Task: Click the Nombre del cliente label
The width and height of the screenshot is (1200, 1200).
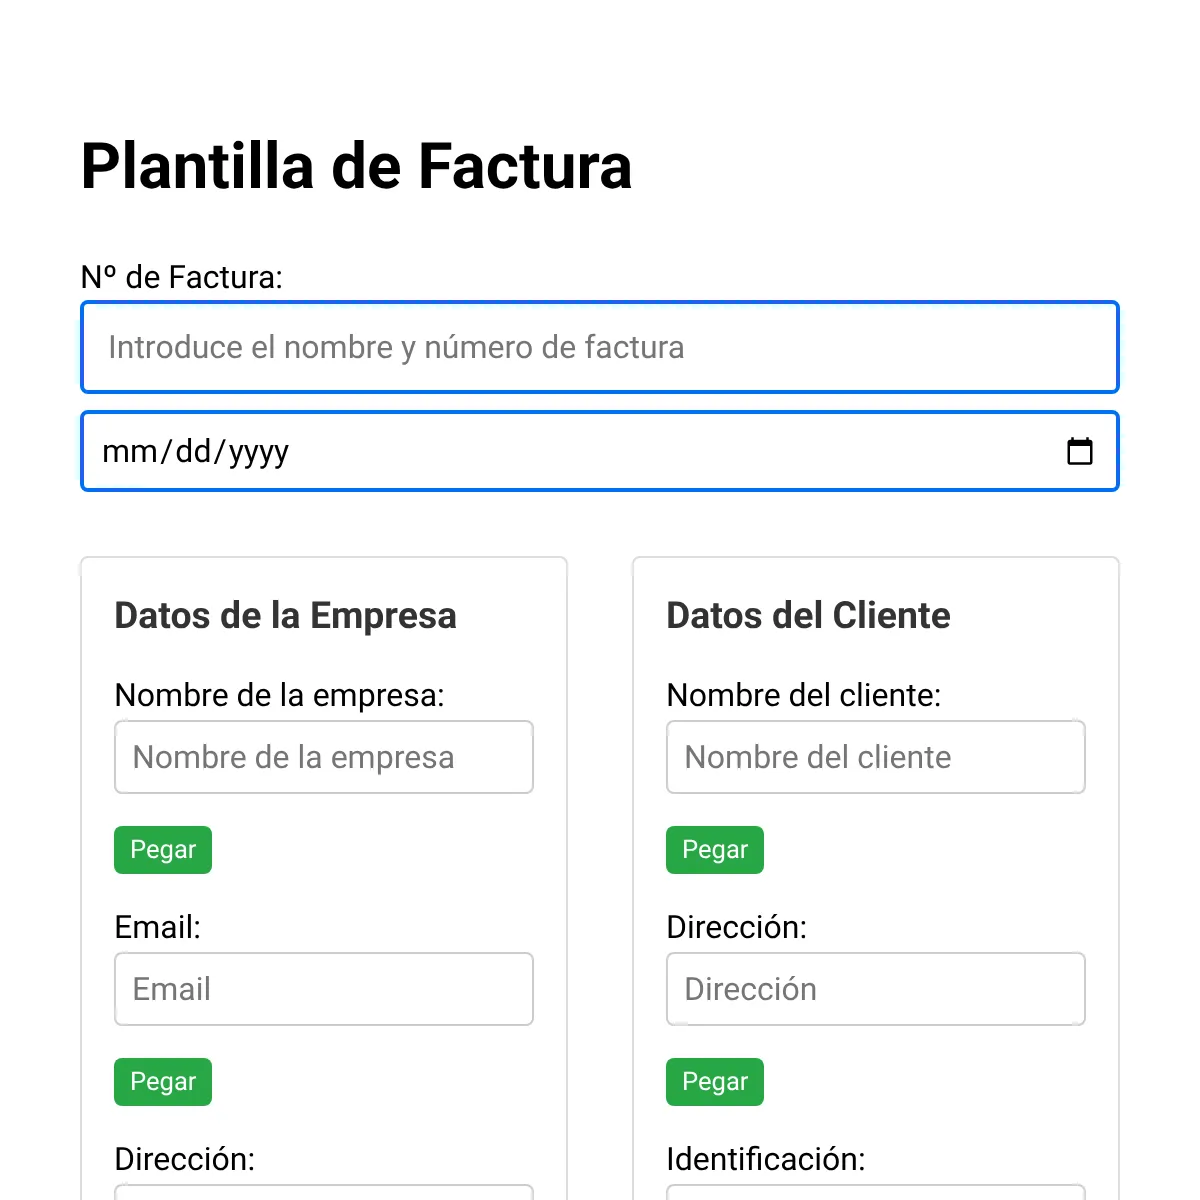Action: point(804,695)
